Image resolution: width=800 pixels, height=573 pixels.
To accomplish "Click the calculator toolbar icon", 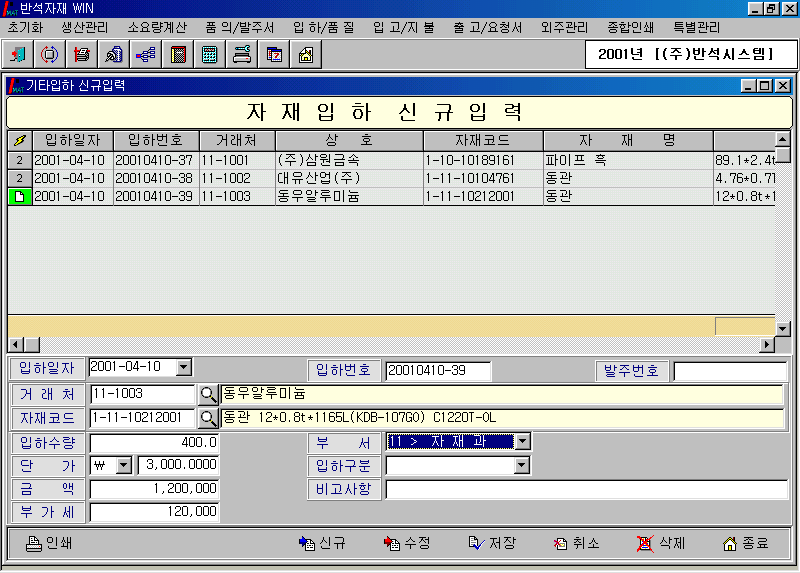I will (x=210, y=54).
